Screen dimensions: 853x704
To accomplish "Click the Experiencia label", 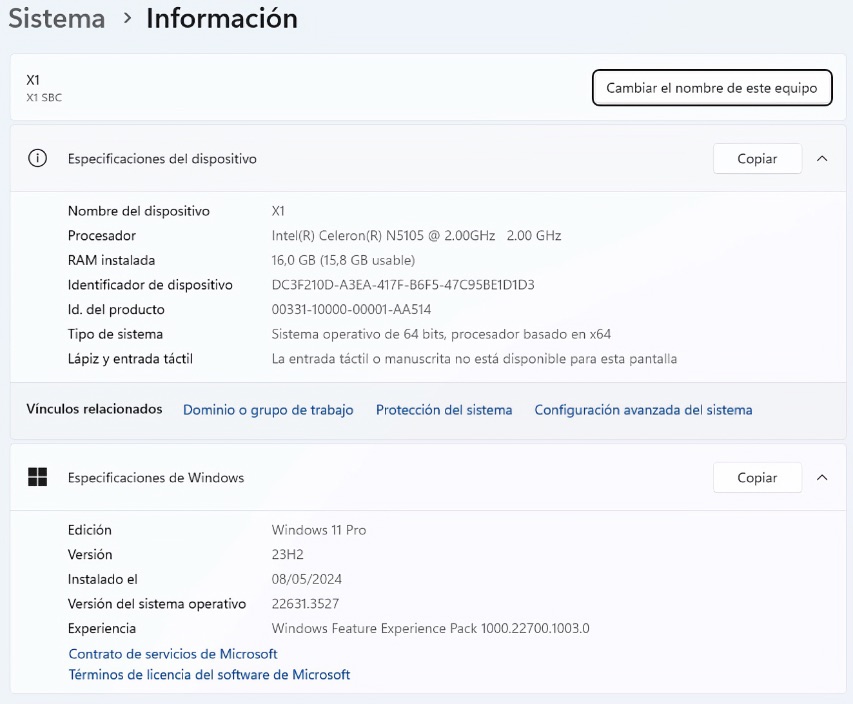I will pos(102,628).
